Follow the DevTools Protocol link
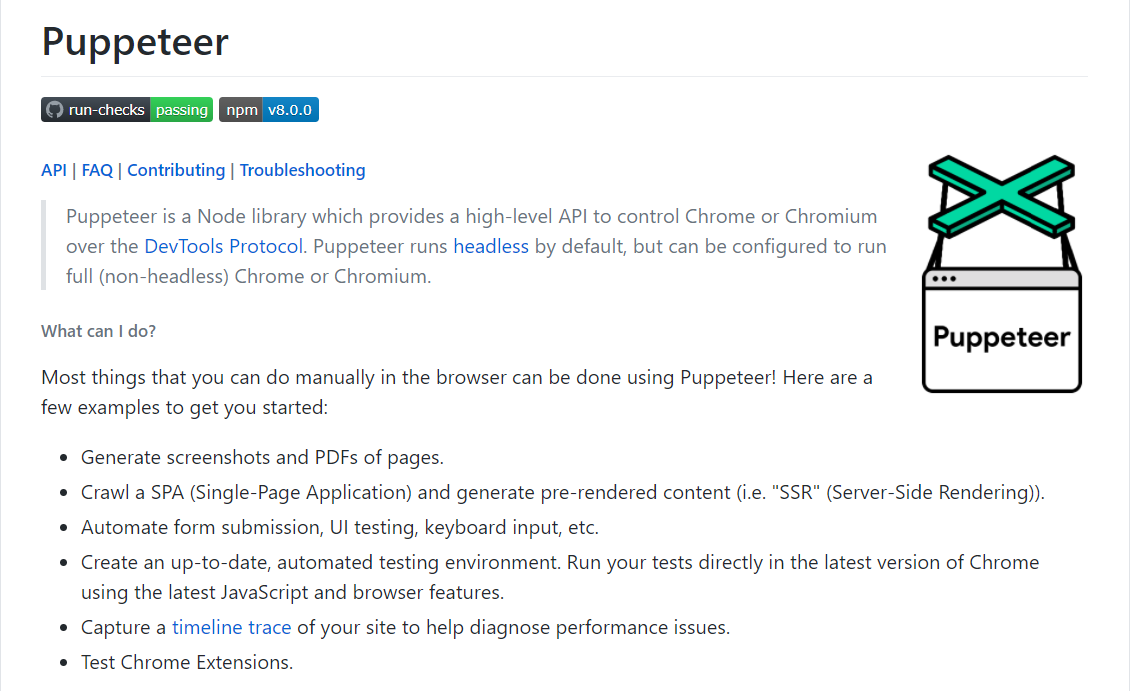 pyautogui.click(x=220, y=246)
